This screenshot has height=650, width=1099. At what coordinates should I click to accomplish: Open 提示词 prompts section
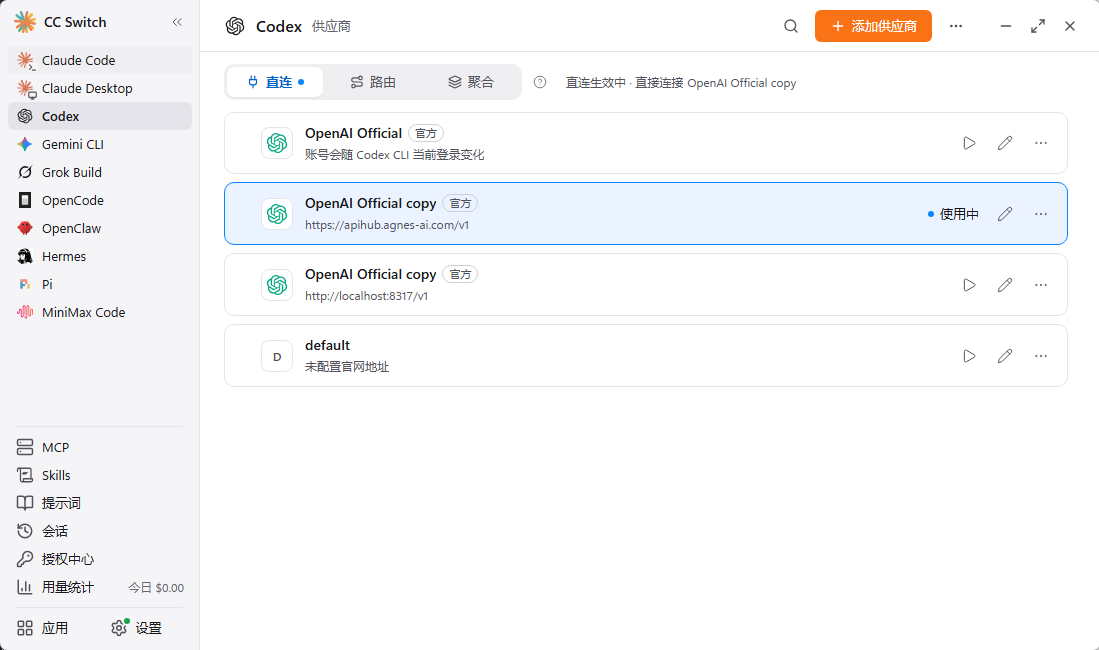coord(100,503)
